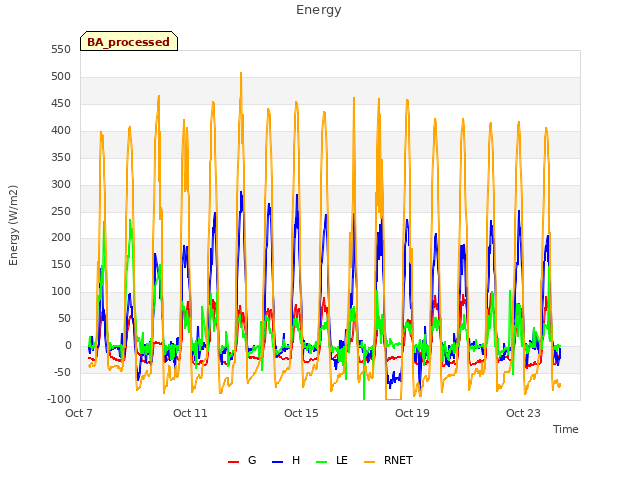This screenshot has height=480, width=640.
Task: Click the Oct 19 x-axis tick label
Action: click(412, 413)
